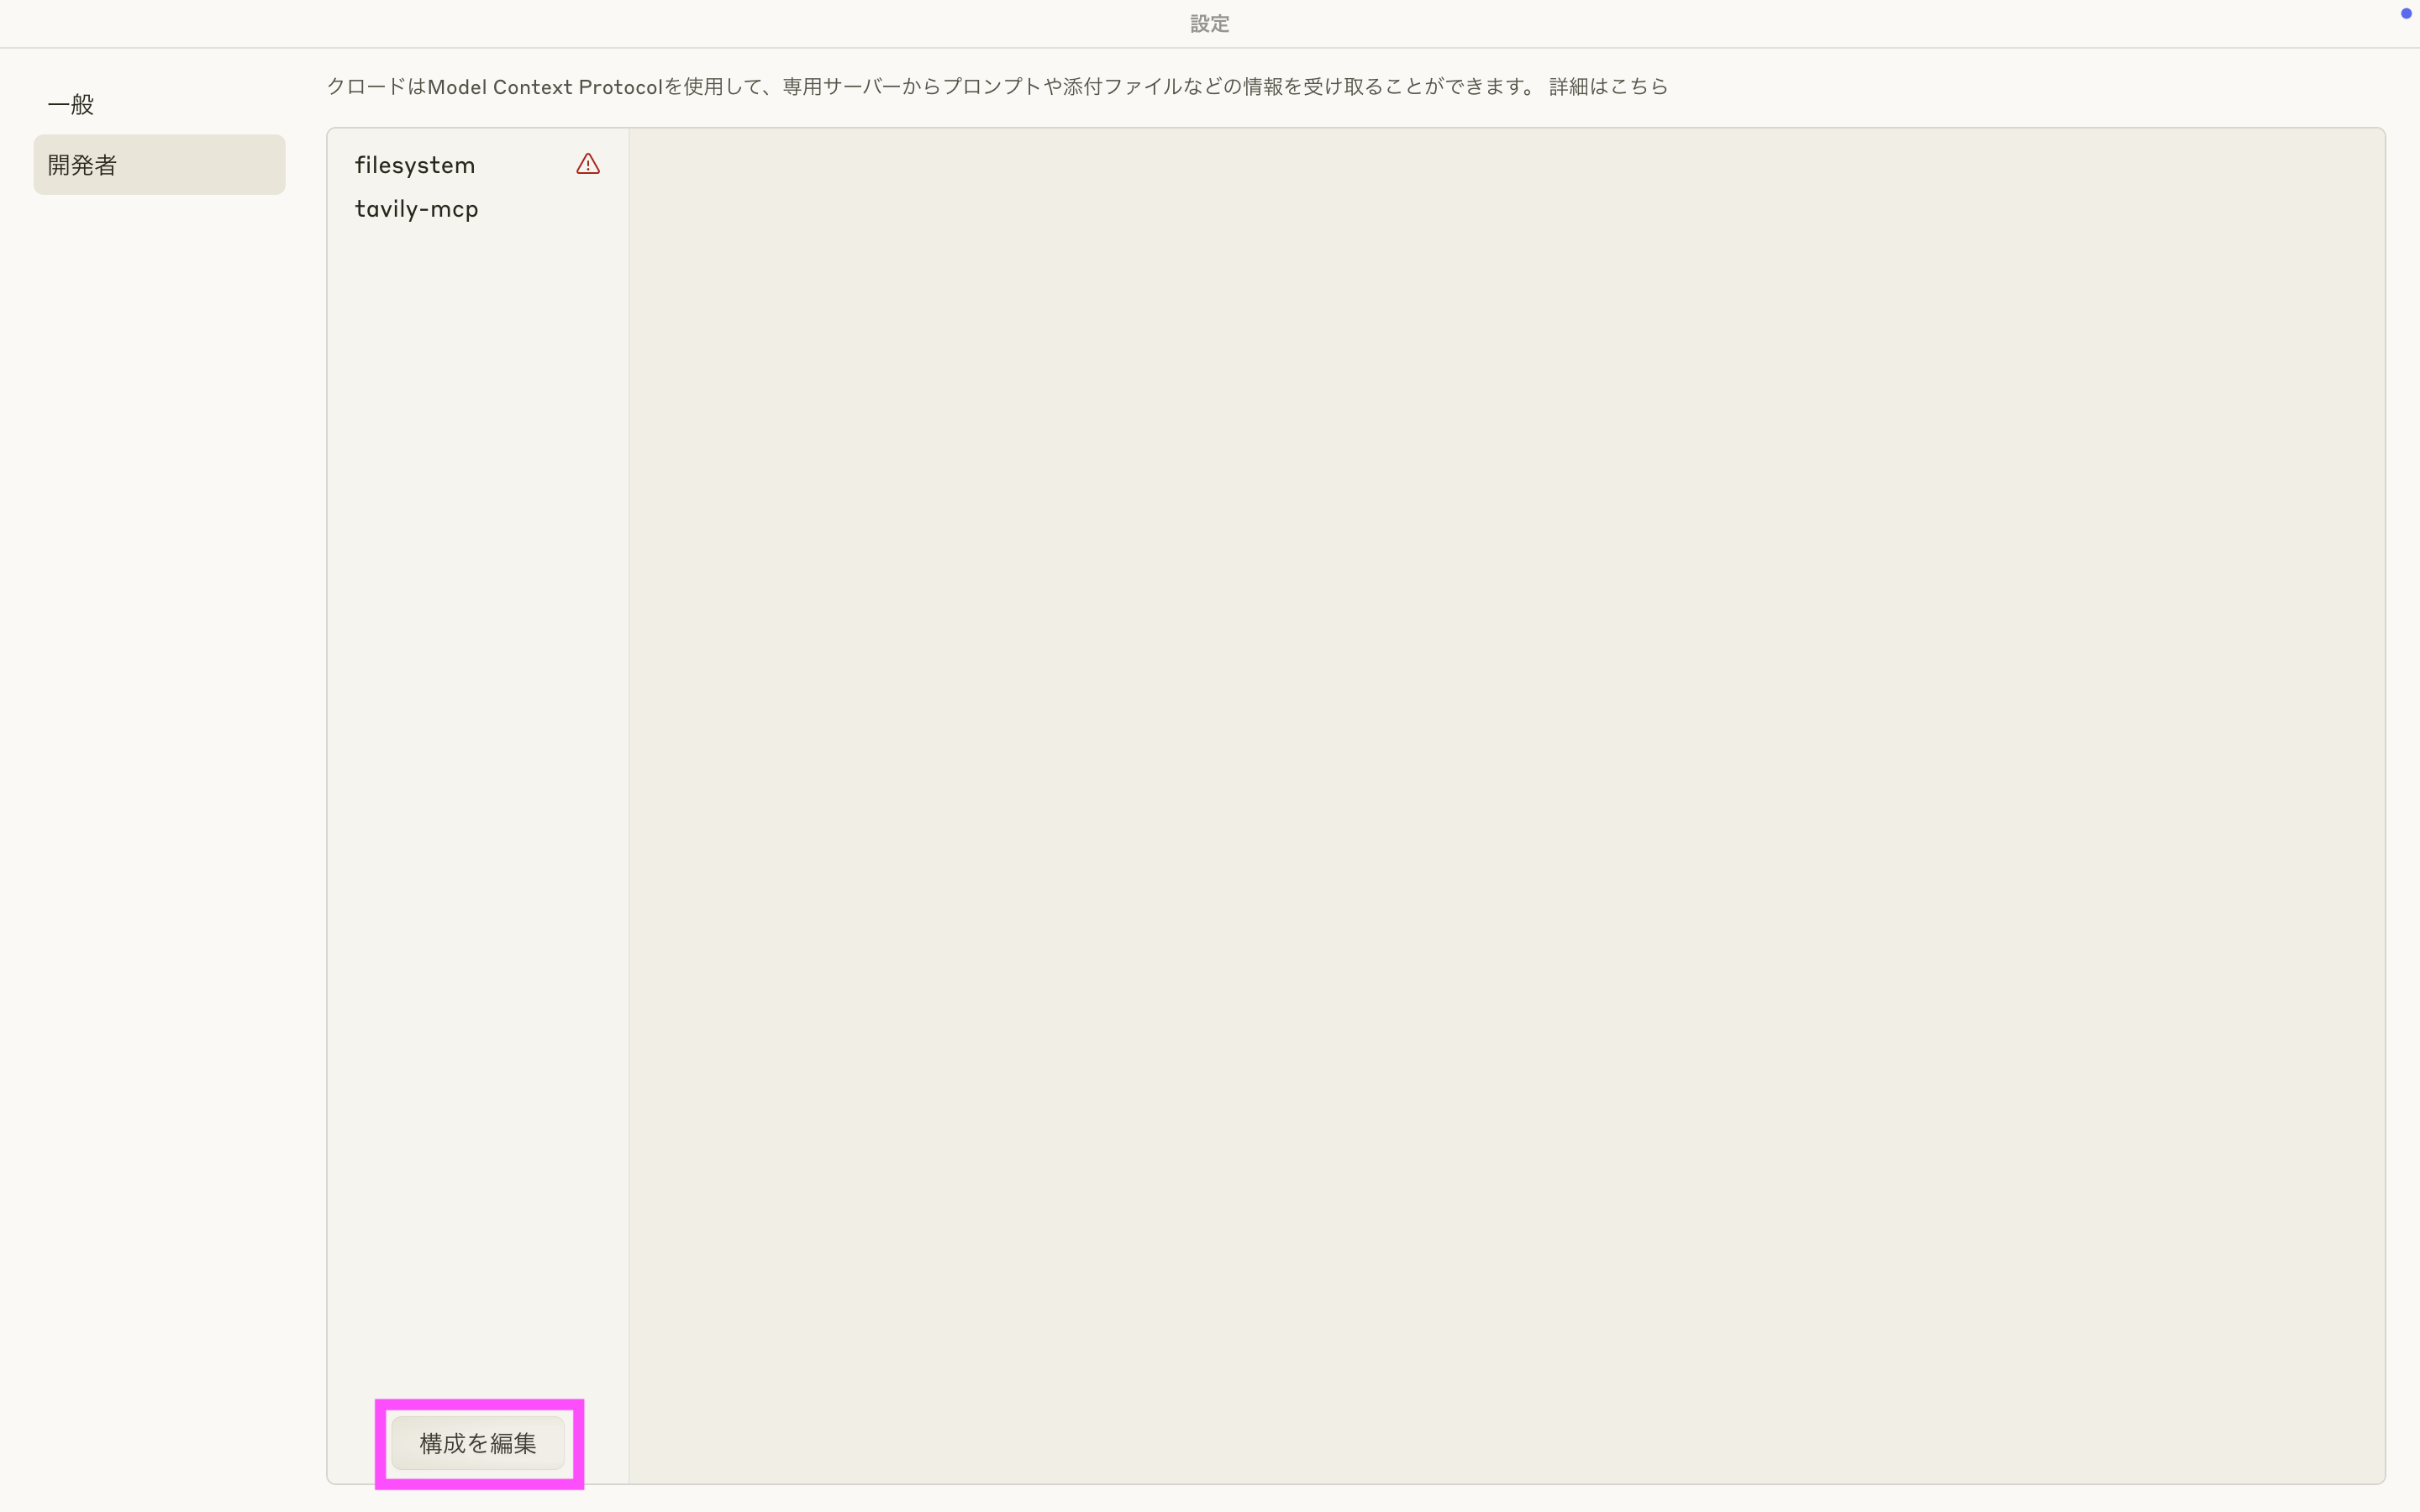This screenshot has width=2420, height=1512.
Task: Edit config via 構成を編集
Action: coord(478,1443)
